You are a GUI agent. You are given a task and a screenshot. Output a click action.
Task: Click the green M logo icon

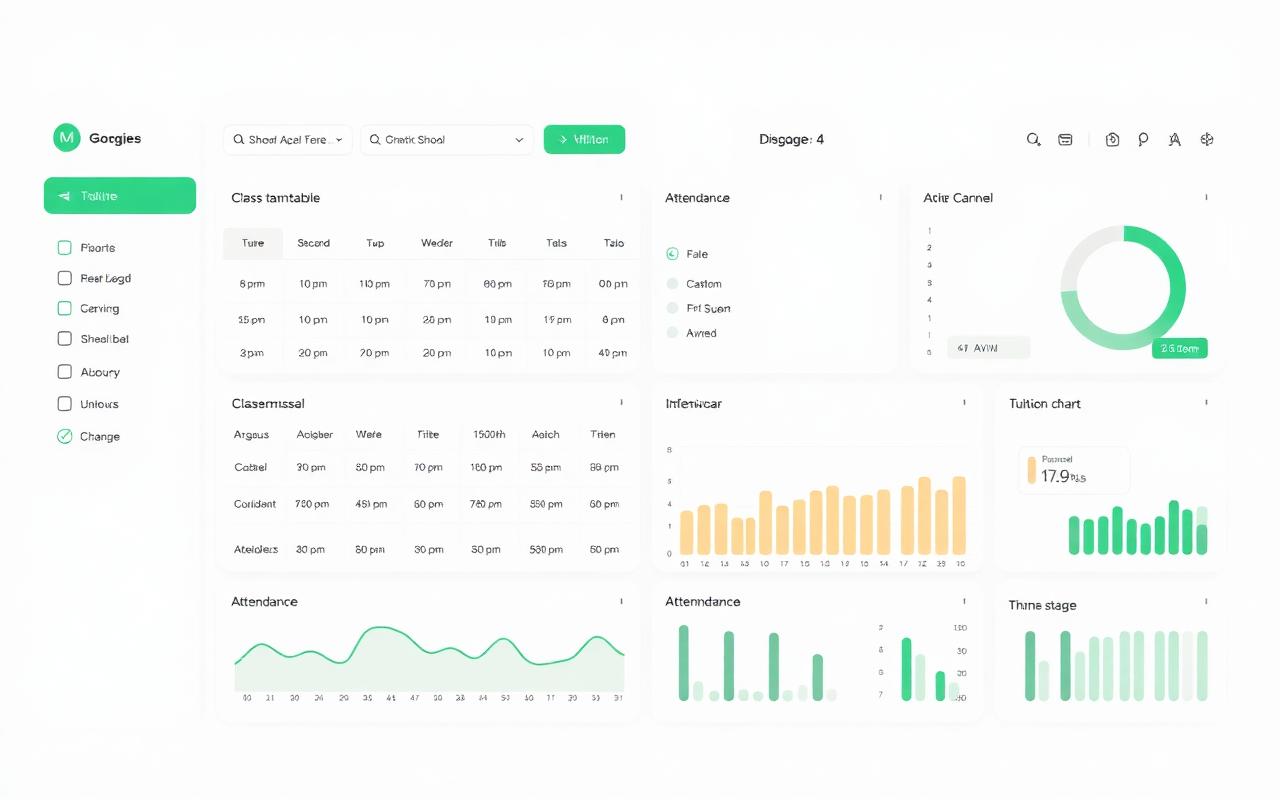pyautogui.click(x=66, y=138)
